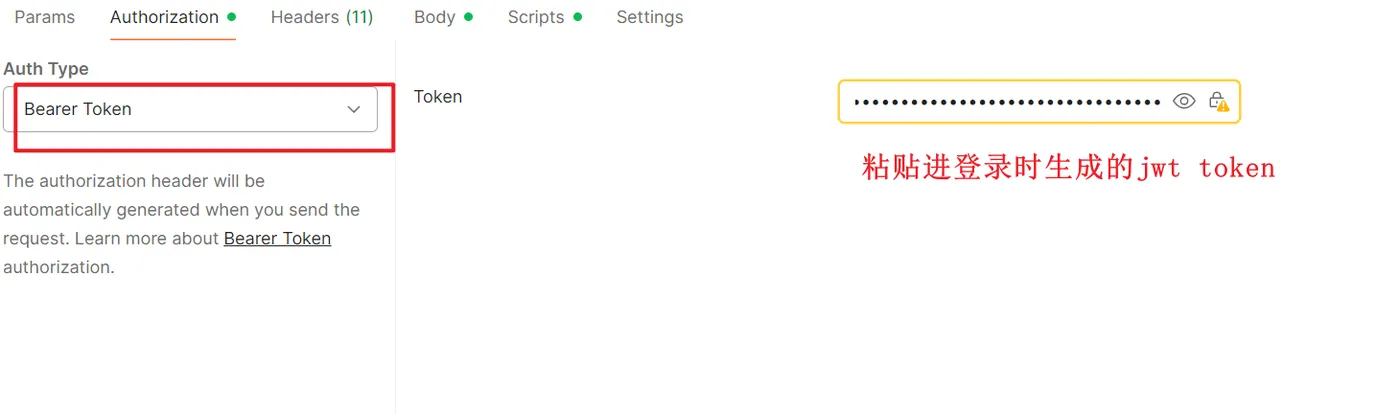Follow the Bearer Token documentation link
The image size is (1400, 414).
point(277,238)
